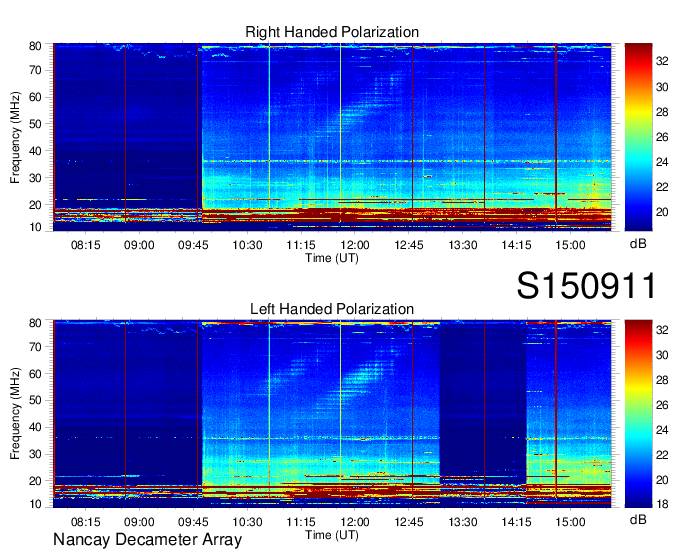This screenshot has width=680, height=552.
Task: Click the 13:30 time tick of the Left Handed plot
Action: (x=462, y=522)
